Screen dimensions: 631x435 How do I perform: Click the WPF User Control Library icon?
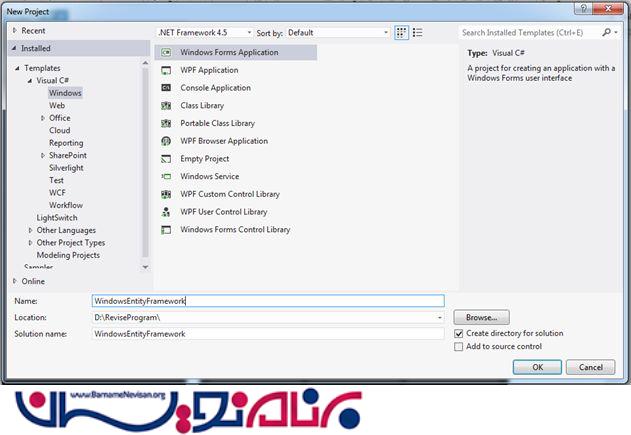(x=166, y=212)
